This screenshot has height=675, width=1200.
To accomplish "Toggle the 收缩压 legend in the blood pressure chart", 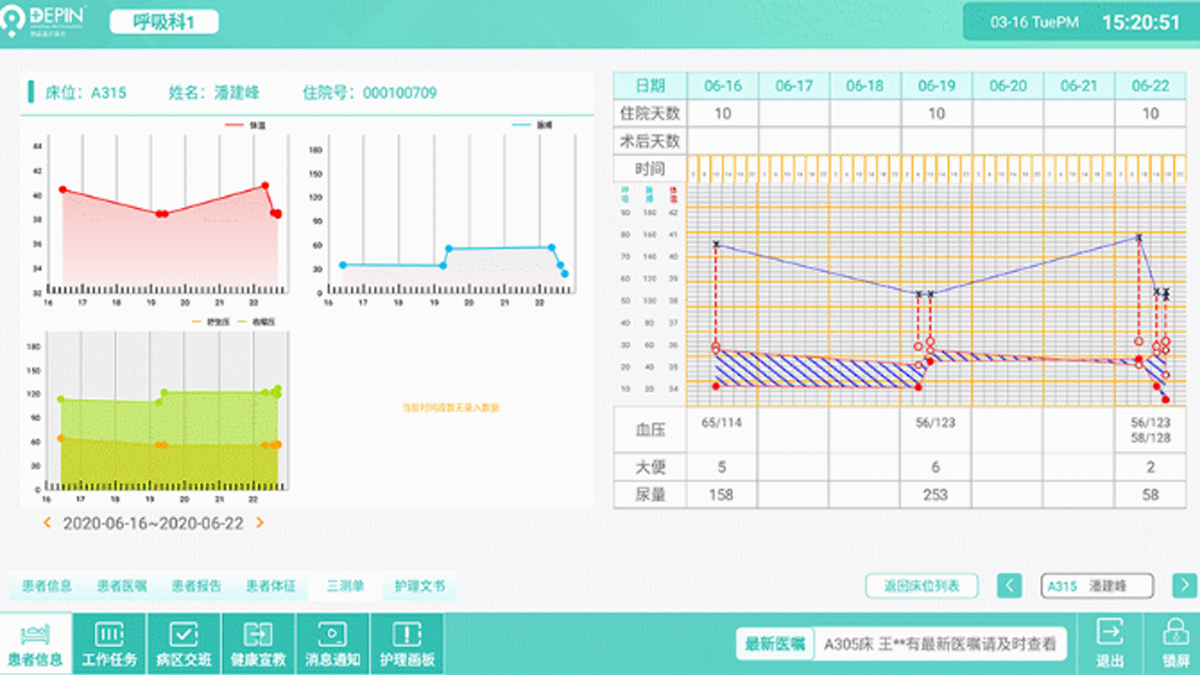I will tap(255, 321).
